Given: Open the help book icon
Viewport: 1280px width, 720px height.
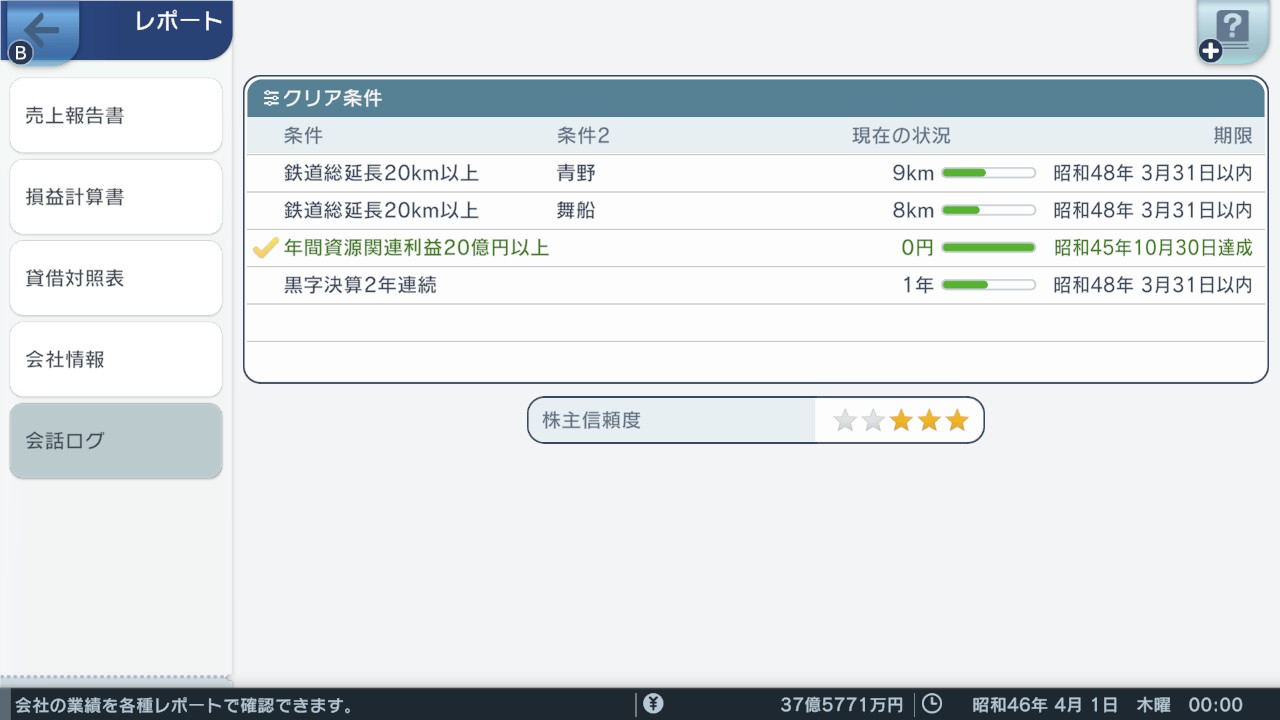Looking at the screenshot, I should pos(1233,32).
